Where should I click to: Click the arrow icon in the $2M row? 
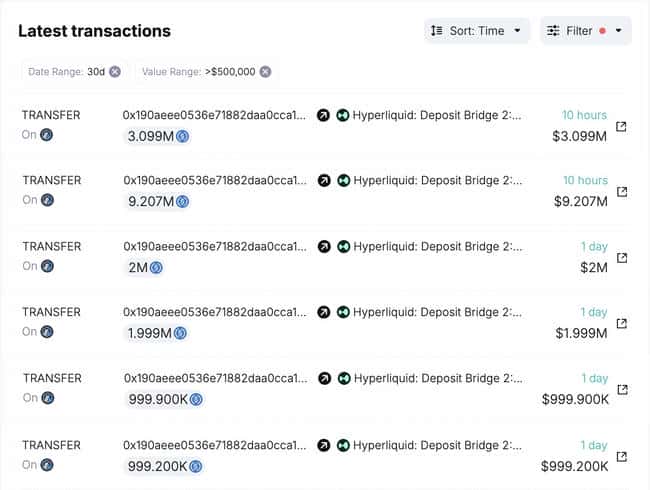coord(324,247)
